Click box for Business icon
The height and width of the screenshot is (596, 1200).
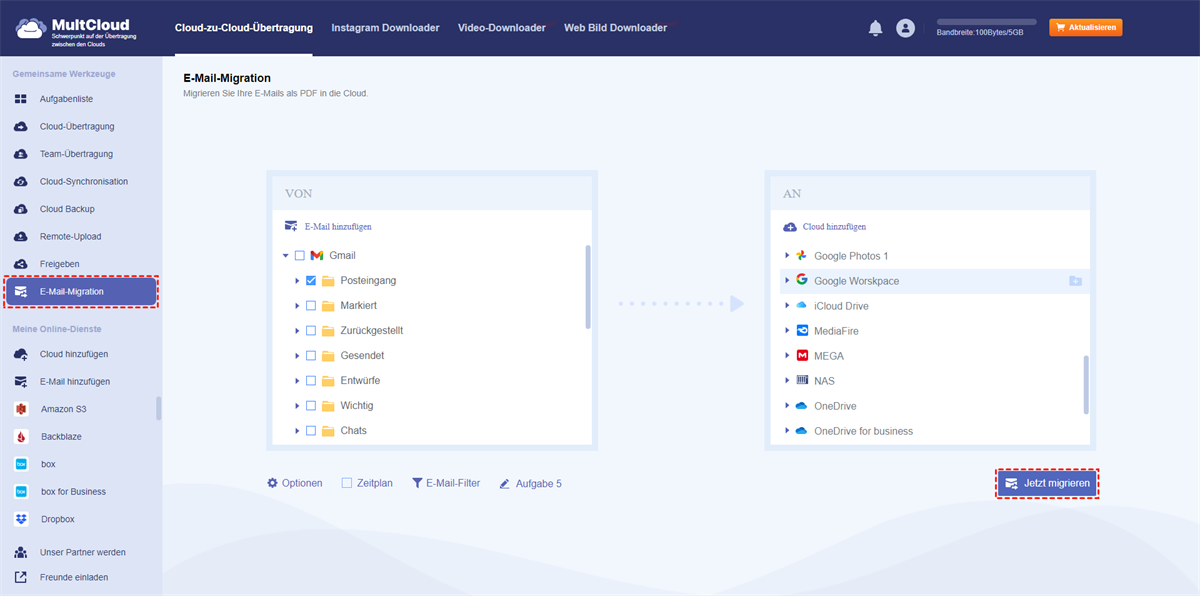(21, 492)
